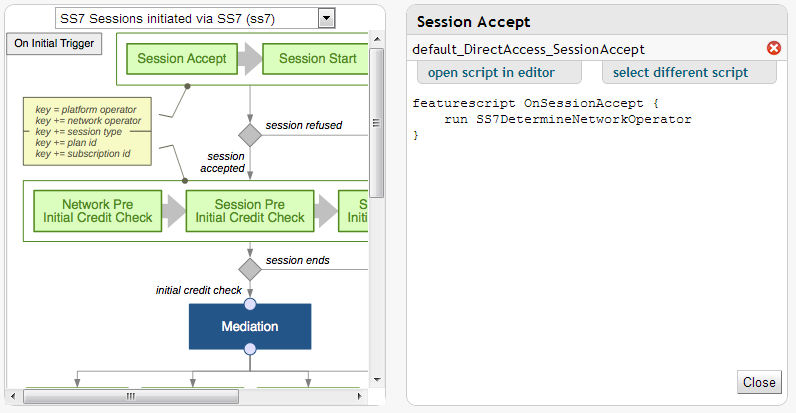The width and height of the screenshot is (796, 413).
Task: Click the arrow after Network Pre Initial Credit Check
Action: point(175,211)
